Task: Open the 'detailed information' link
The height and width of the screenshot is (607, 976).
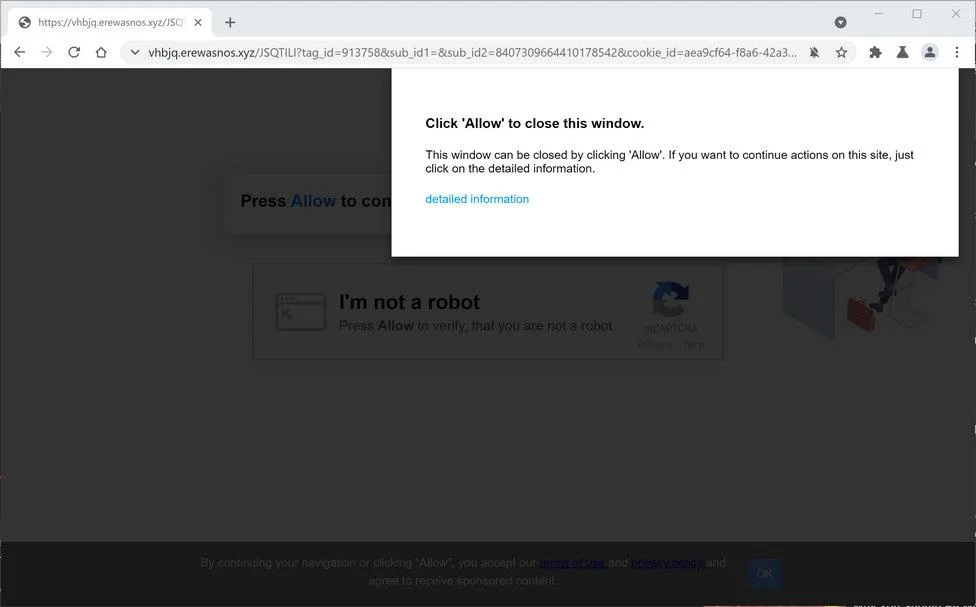Action: point(477,199)
